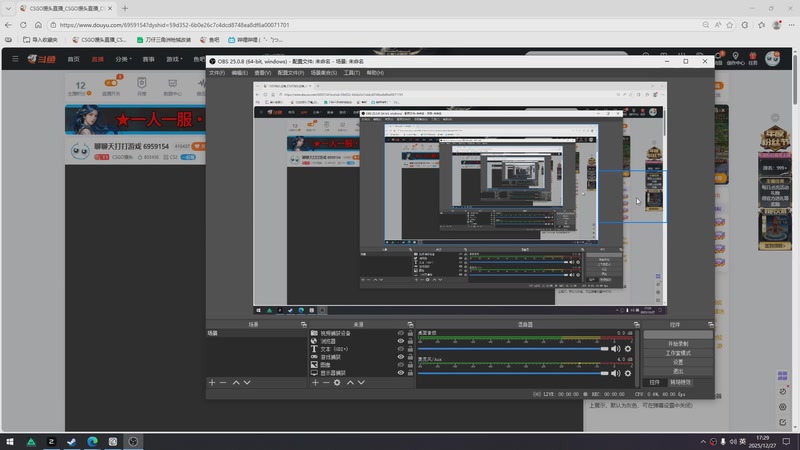Open Windows Start menu
The width and height of the screenshot is (800, 450).
click(10, 441)
